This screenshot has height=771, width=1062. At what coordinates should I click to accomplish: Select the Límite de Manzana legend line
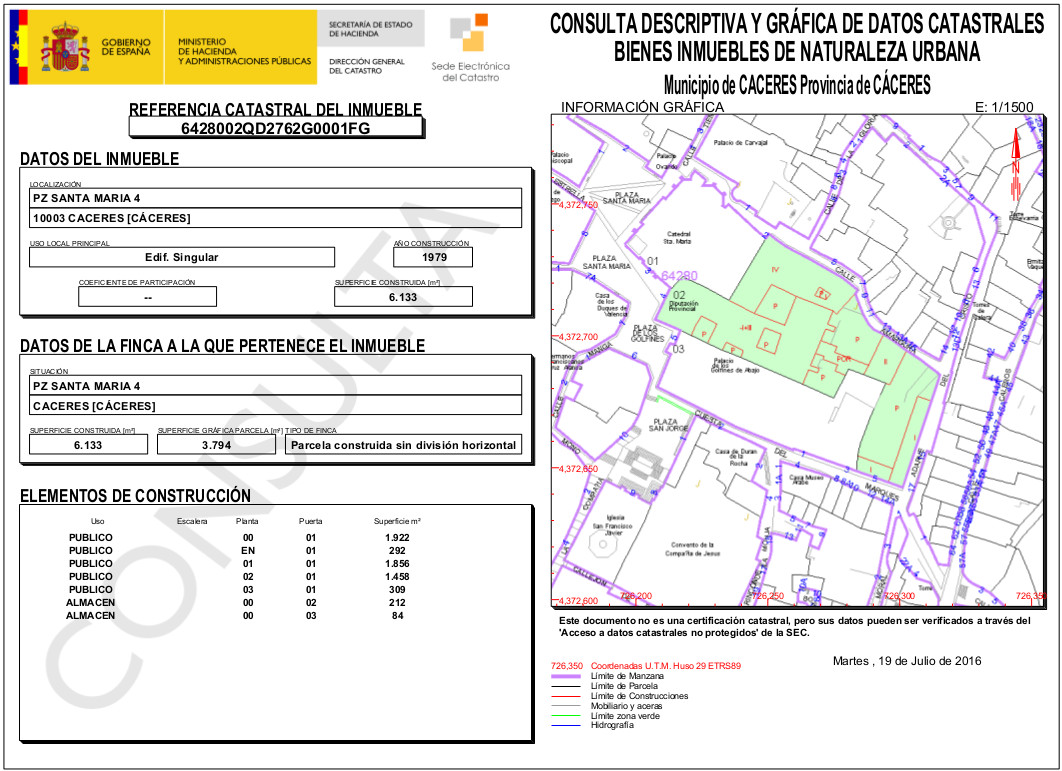coord(569,677)
